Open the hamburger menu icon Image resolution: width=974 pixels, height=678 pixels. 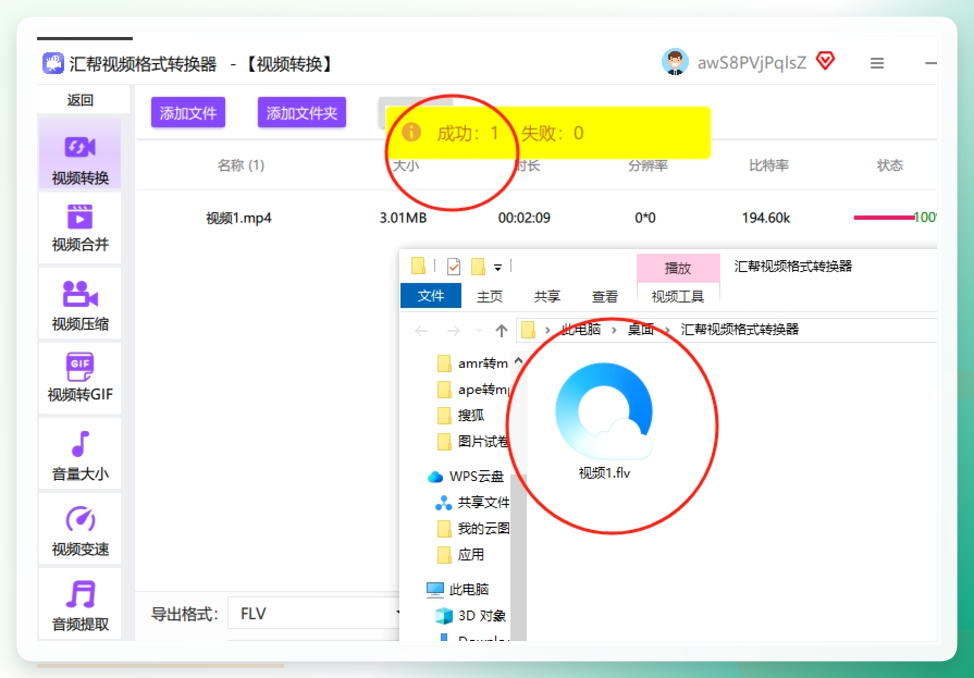pos(876,63)
